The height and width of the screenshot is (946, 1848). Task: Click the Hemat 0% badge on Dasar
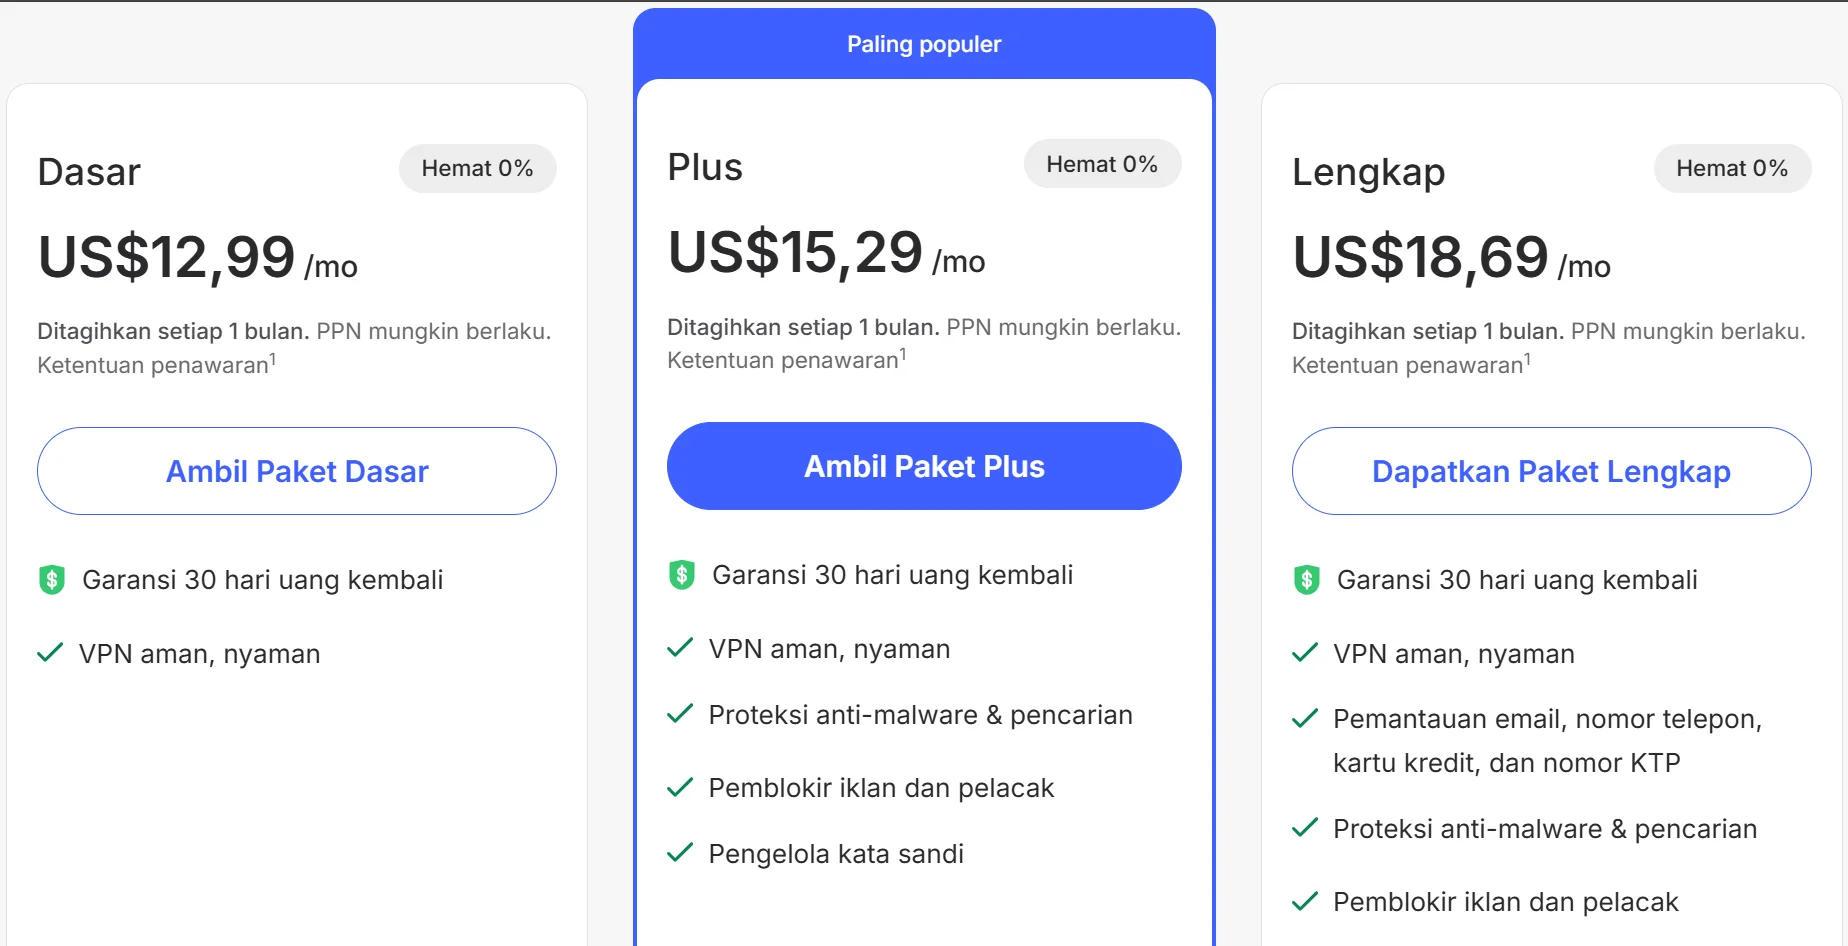pos(477,168)
